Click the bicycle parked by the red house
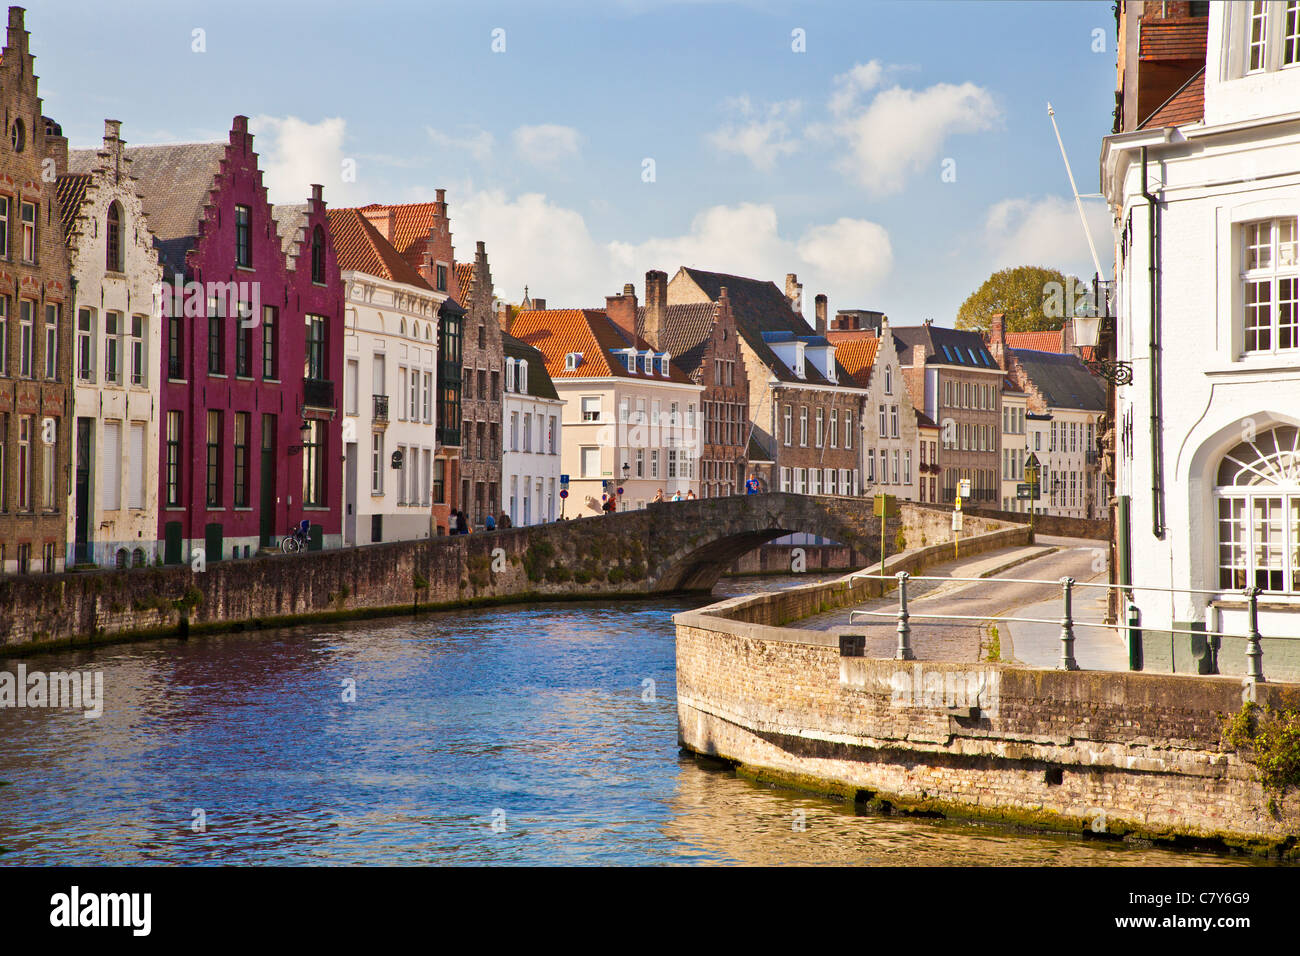This screenshot has height=956, width=1300. pyautogui.click(x=295, y=540)
